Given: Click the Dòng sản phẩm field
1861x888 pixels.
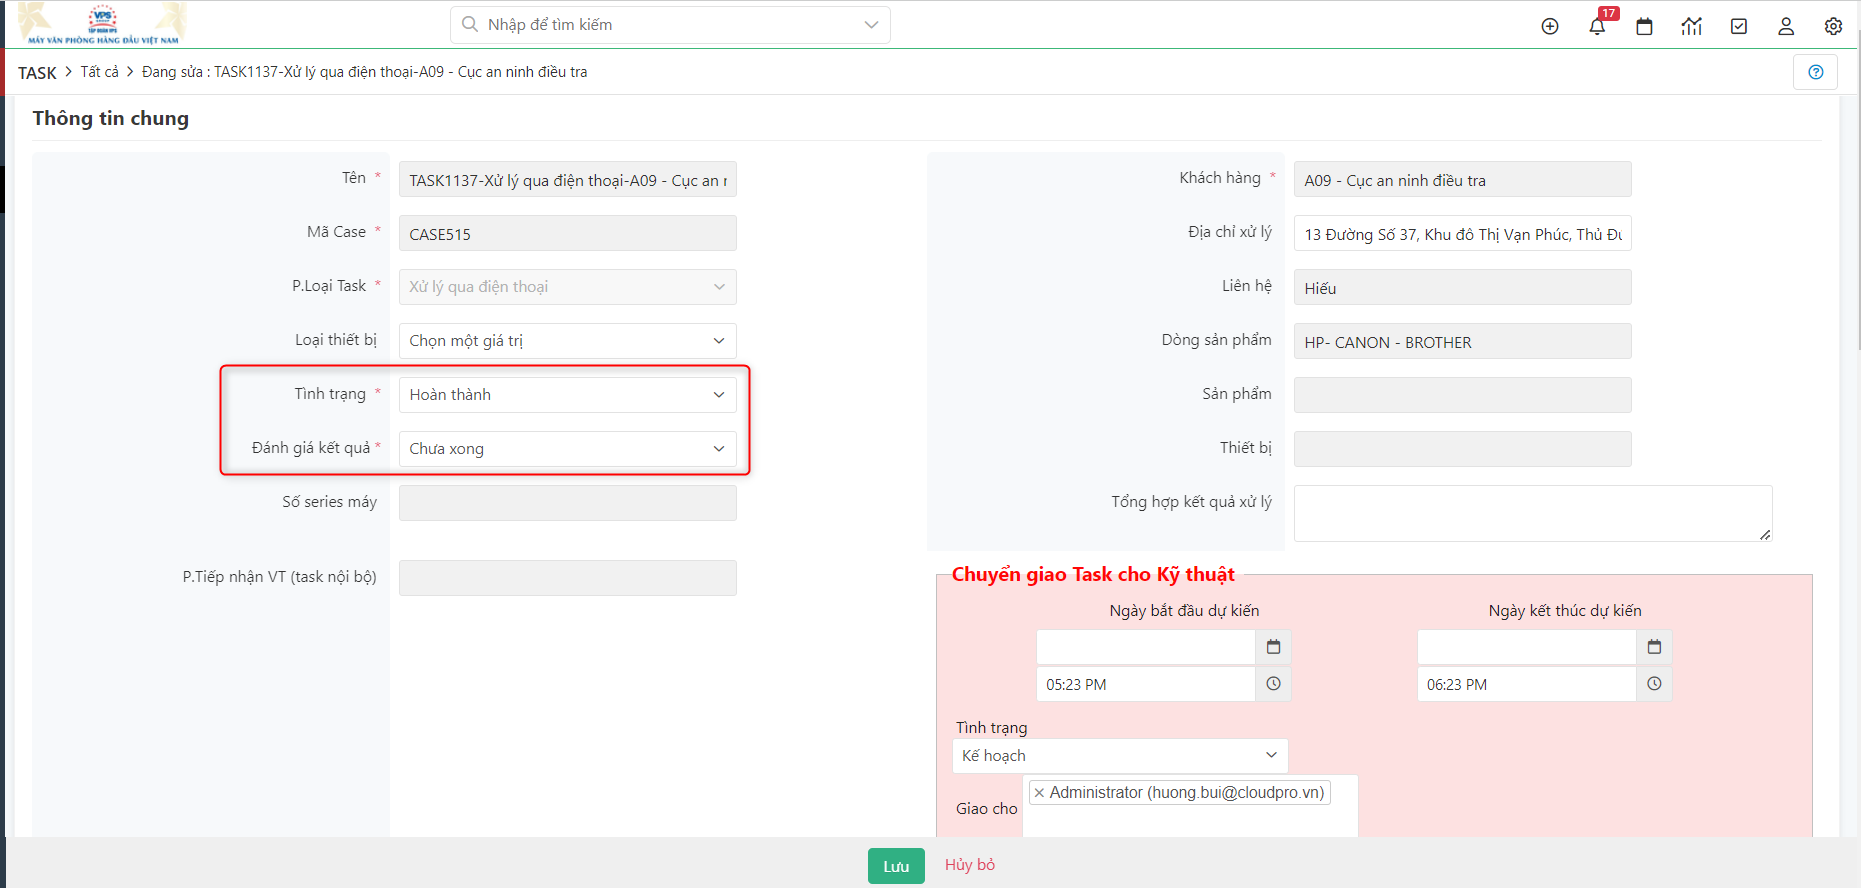Looking at the screenshot, I should [1462, 342].
